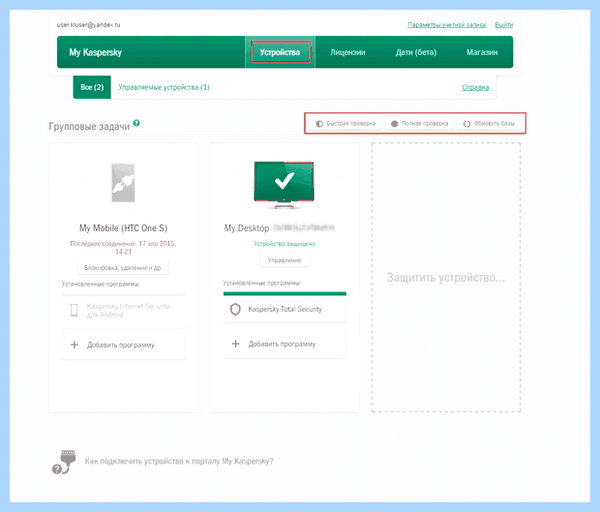Viewport: 600px width, 512px height.
Task: Select the Все (2) filter tab
Action: 92,87
